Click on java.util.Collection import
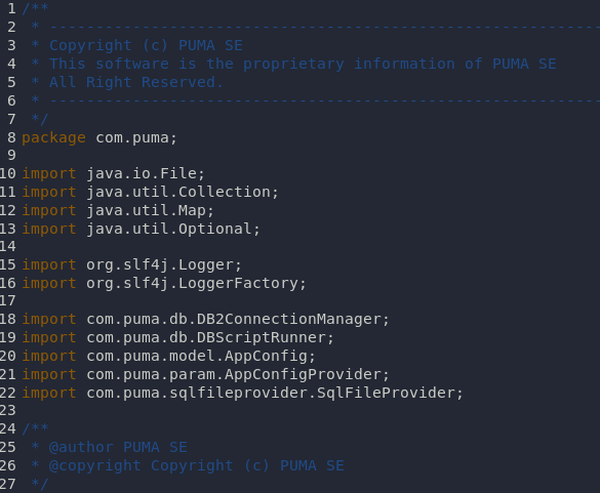Viewport: 600px width, 493px height. 150,192
